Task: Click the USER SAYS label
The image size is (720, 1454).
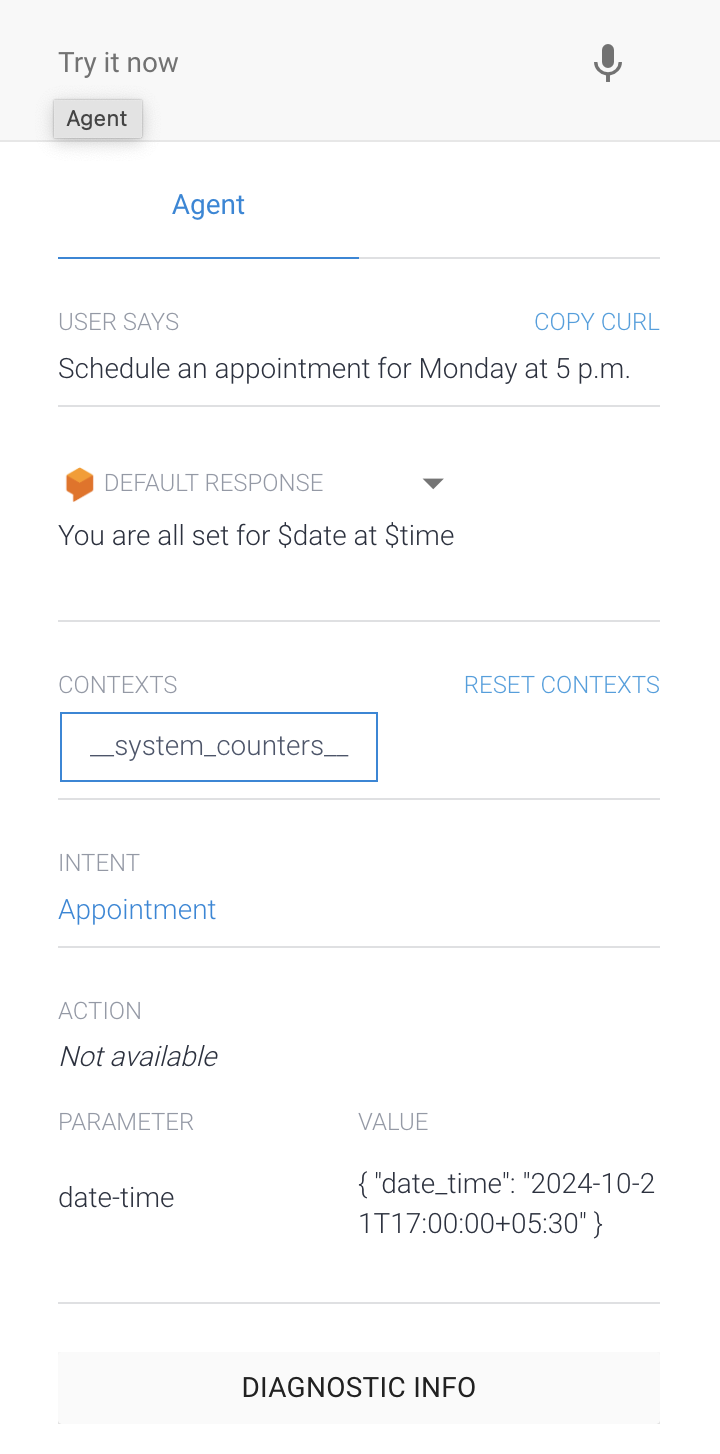Action: click(118, 322)
